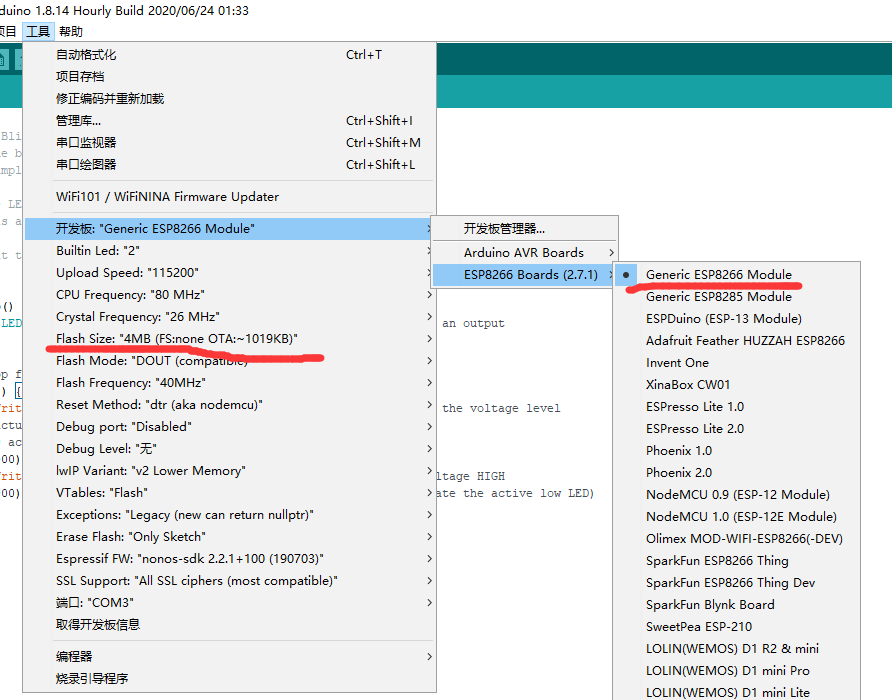Select LOLIN(WEMOS) D1 mini Lite board
The width and height of the screenshot is (892, 700).
click(x=737, y=692)
